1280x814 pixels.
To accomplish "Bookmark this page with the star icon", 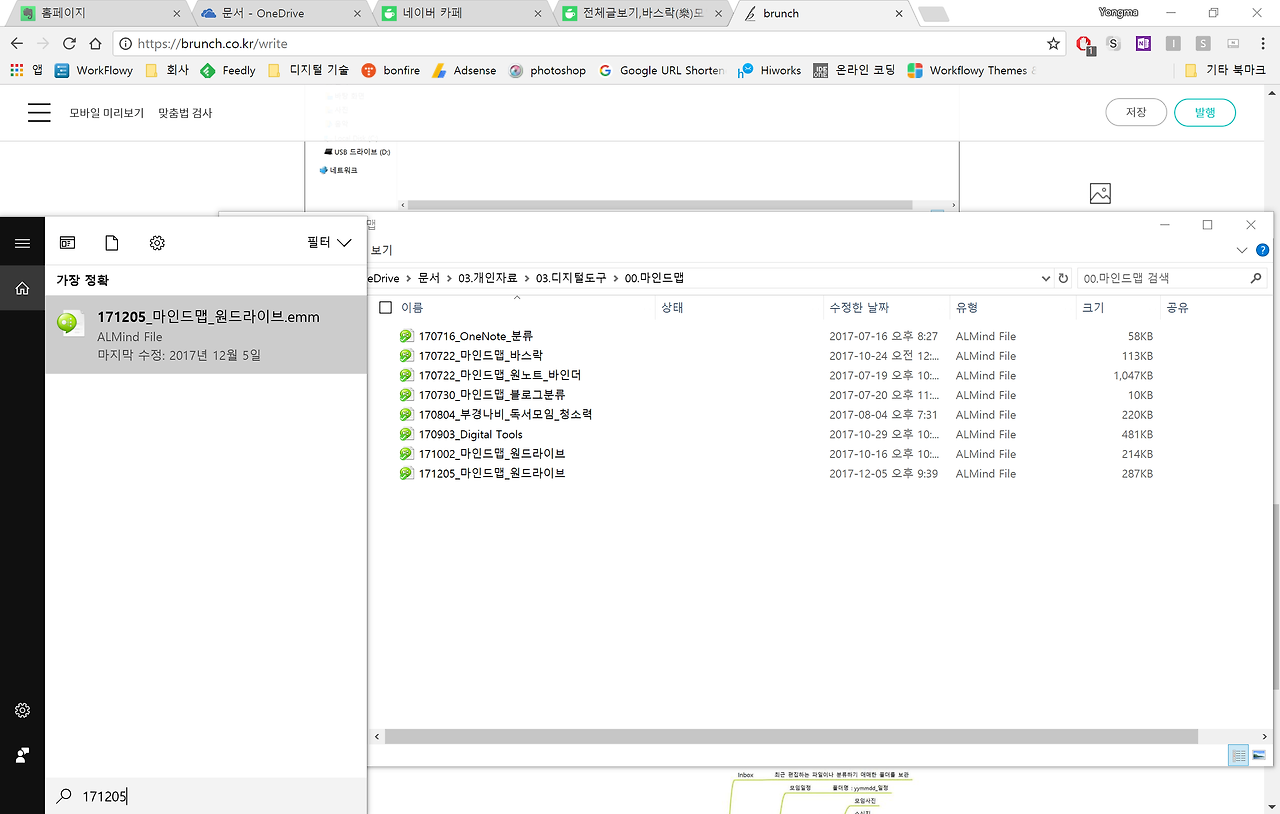I will pos(1053,44).
